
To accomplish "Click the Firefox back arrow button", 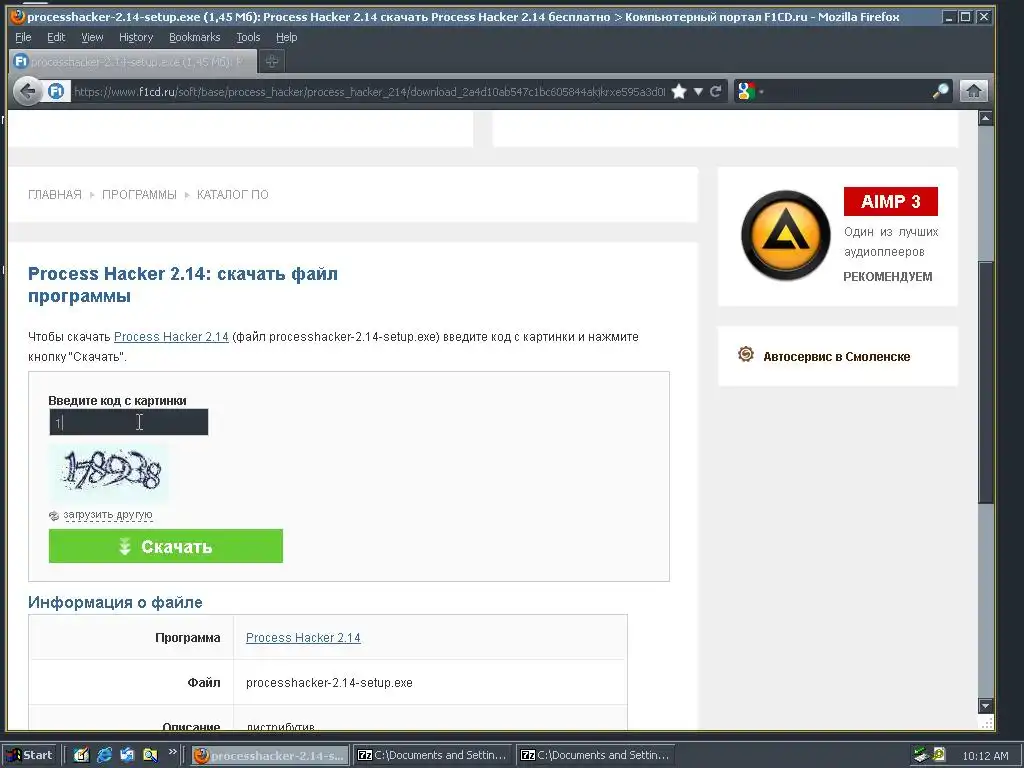I will pyautogui.click(x=27, y=91).
